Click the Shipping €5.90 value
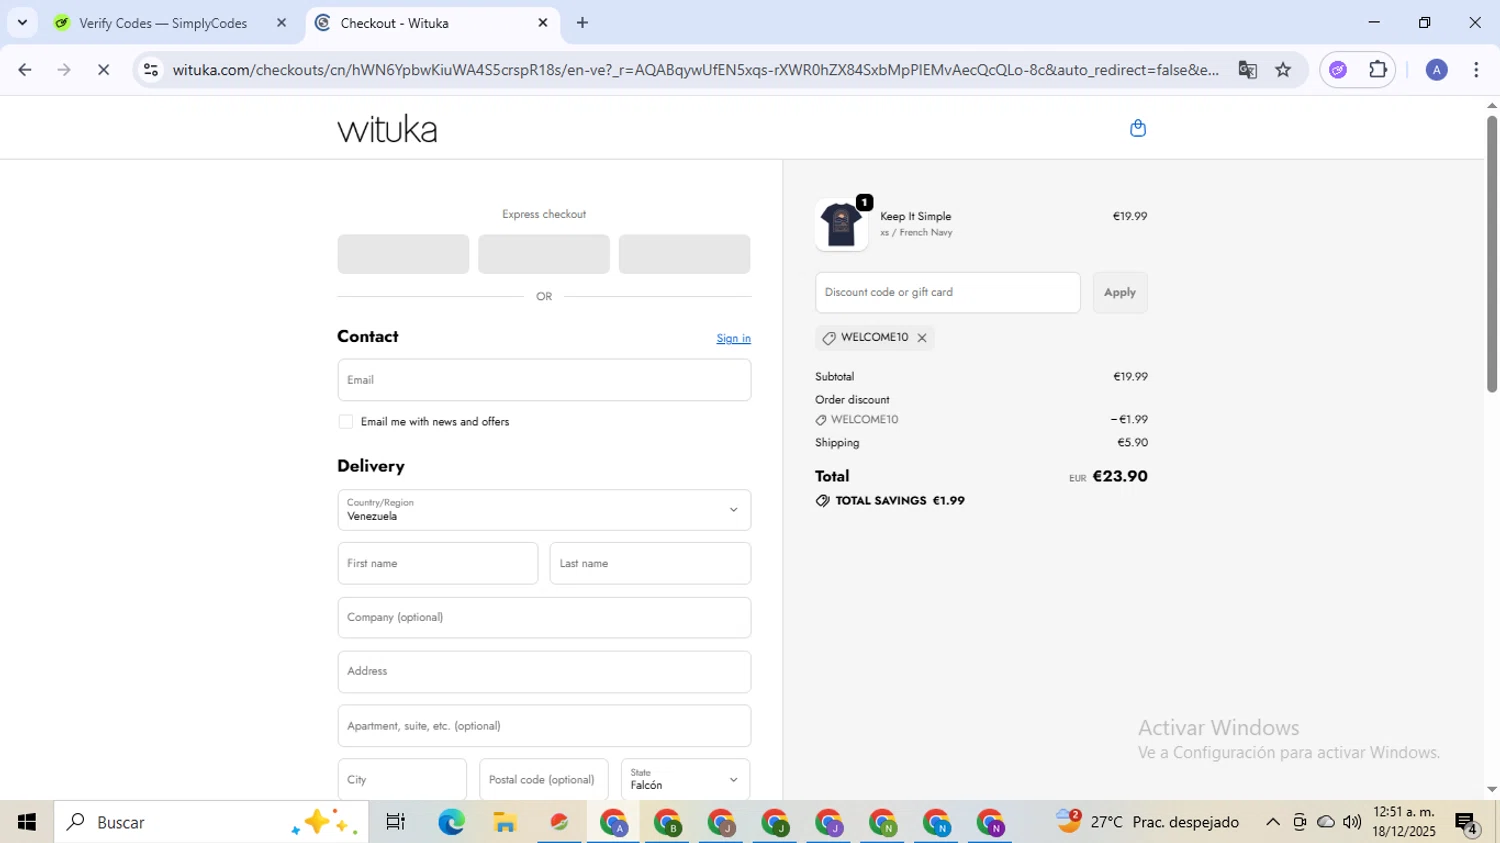Viewport: 1500px width, 843px height. pyautogui.click(x=1132, y=443)
